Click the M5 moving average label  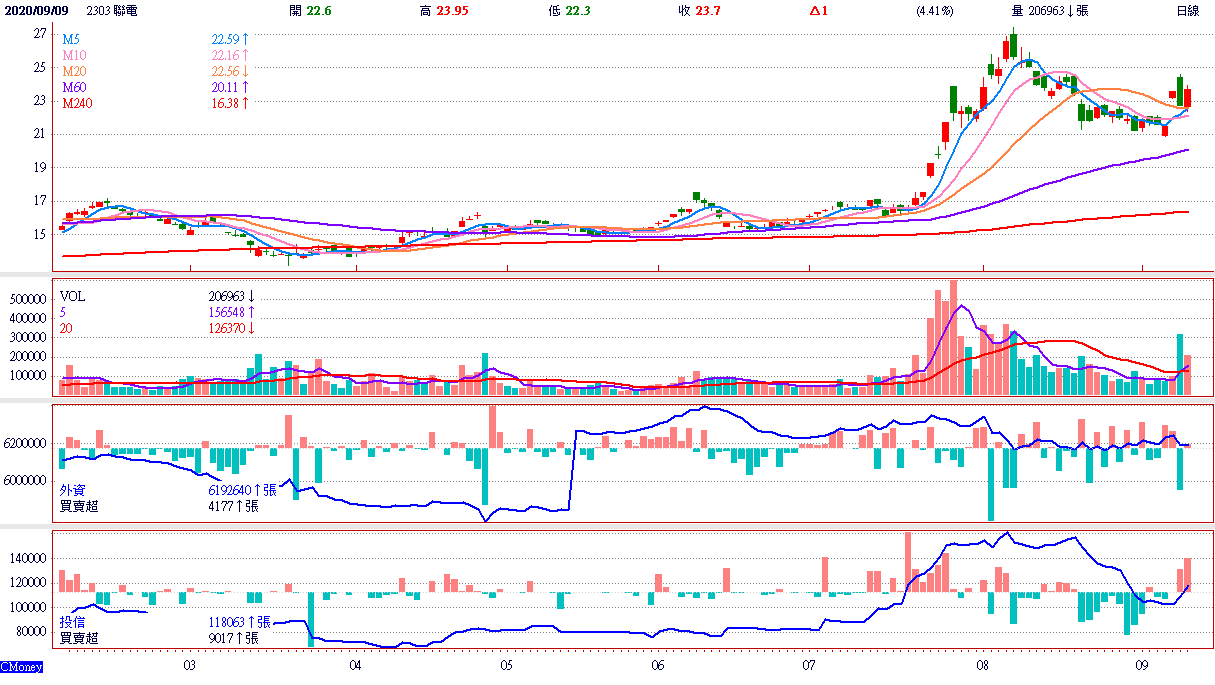71,39
